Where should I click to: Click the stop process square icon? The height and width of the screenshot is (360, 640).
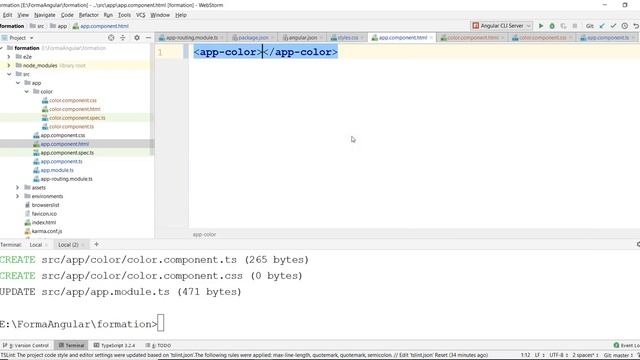(x=575, y=26)
